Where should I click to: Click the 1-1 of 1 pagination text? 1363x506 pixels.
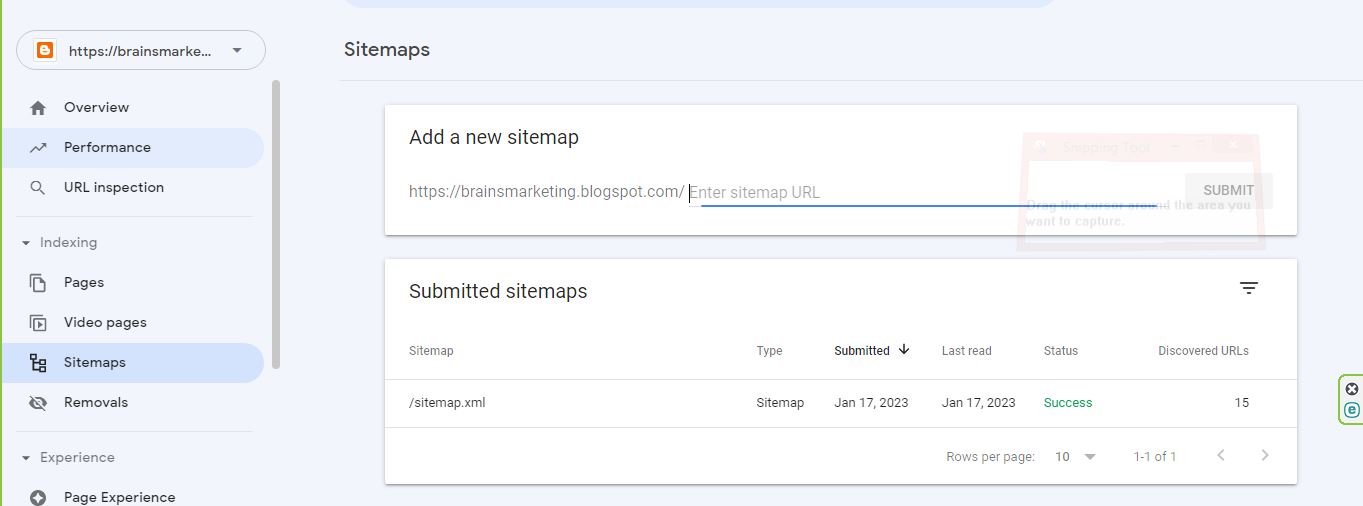click(1154, 457)
